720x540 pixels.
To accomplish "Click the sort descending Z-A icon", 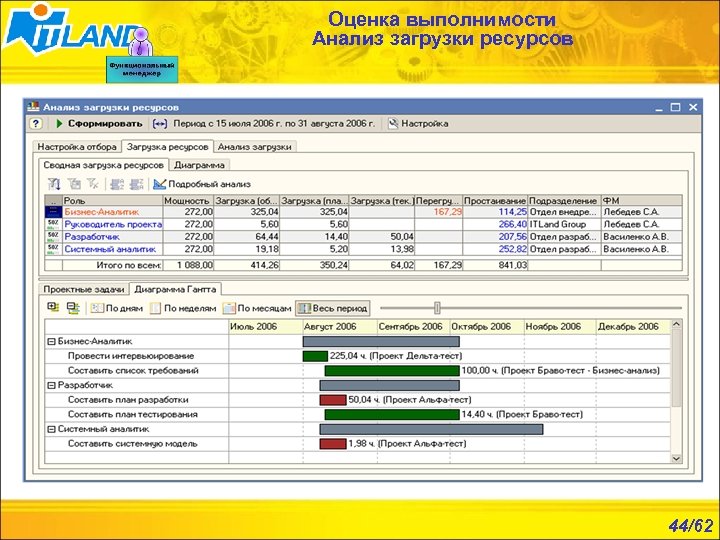I will coord(136,184).
